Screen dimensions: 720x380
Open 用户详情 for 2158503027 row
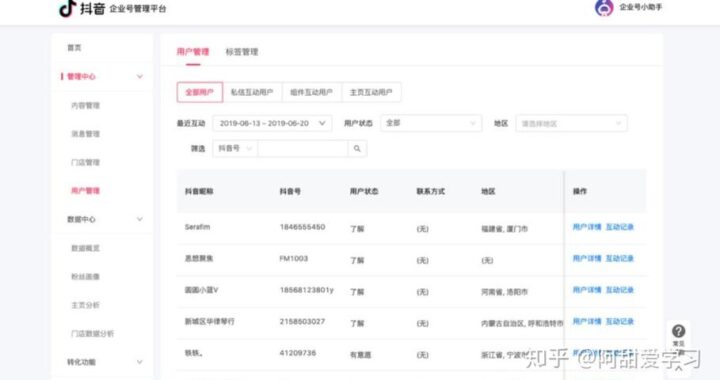(587, 321)
